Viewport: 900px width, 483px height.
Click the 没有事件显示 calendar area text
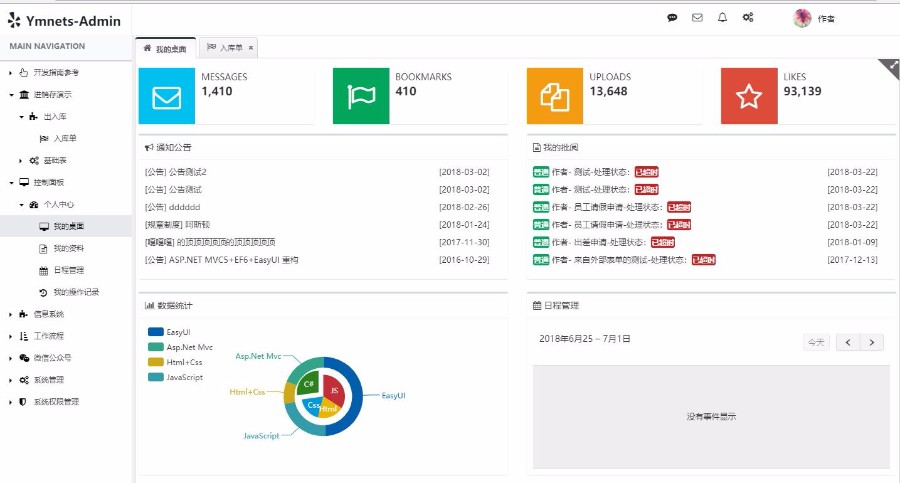[711, 416]
